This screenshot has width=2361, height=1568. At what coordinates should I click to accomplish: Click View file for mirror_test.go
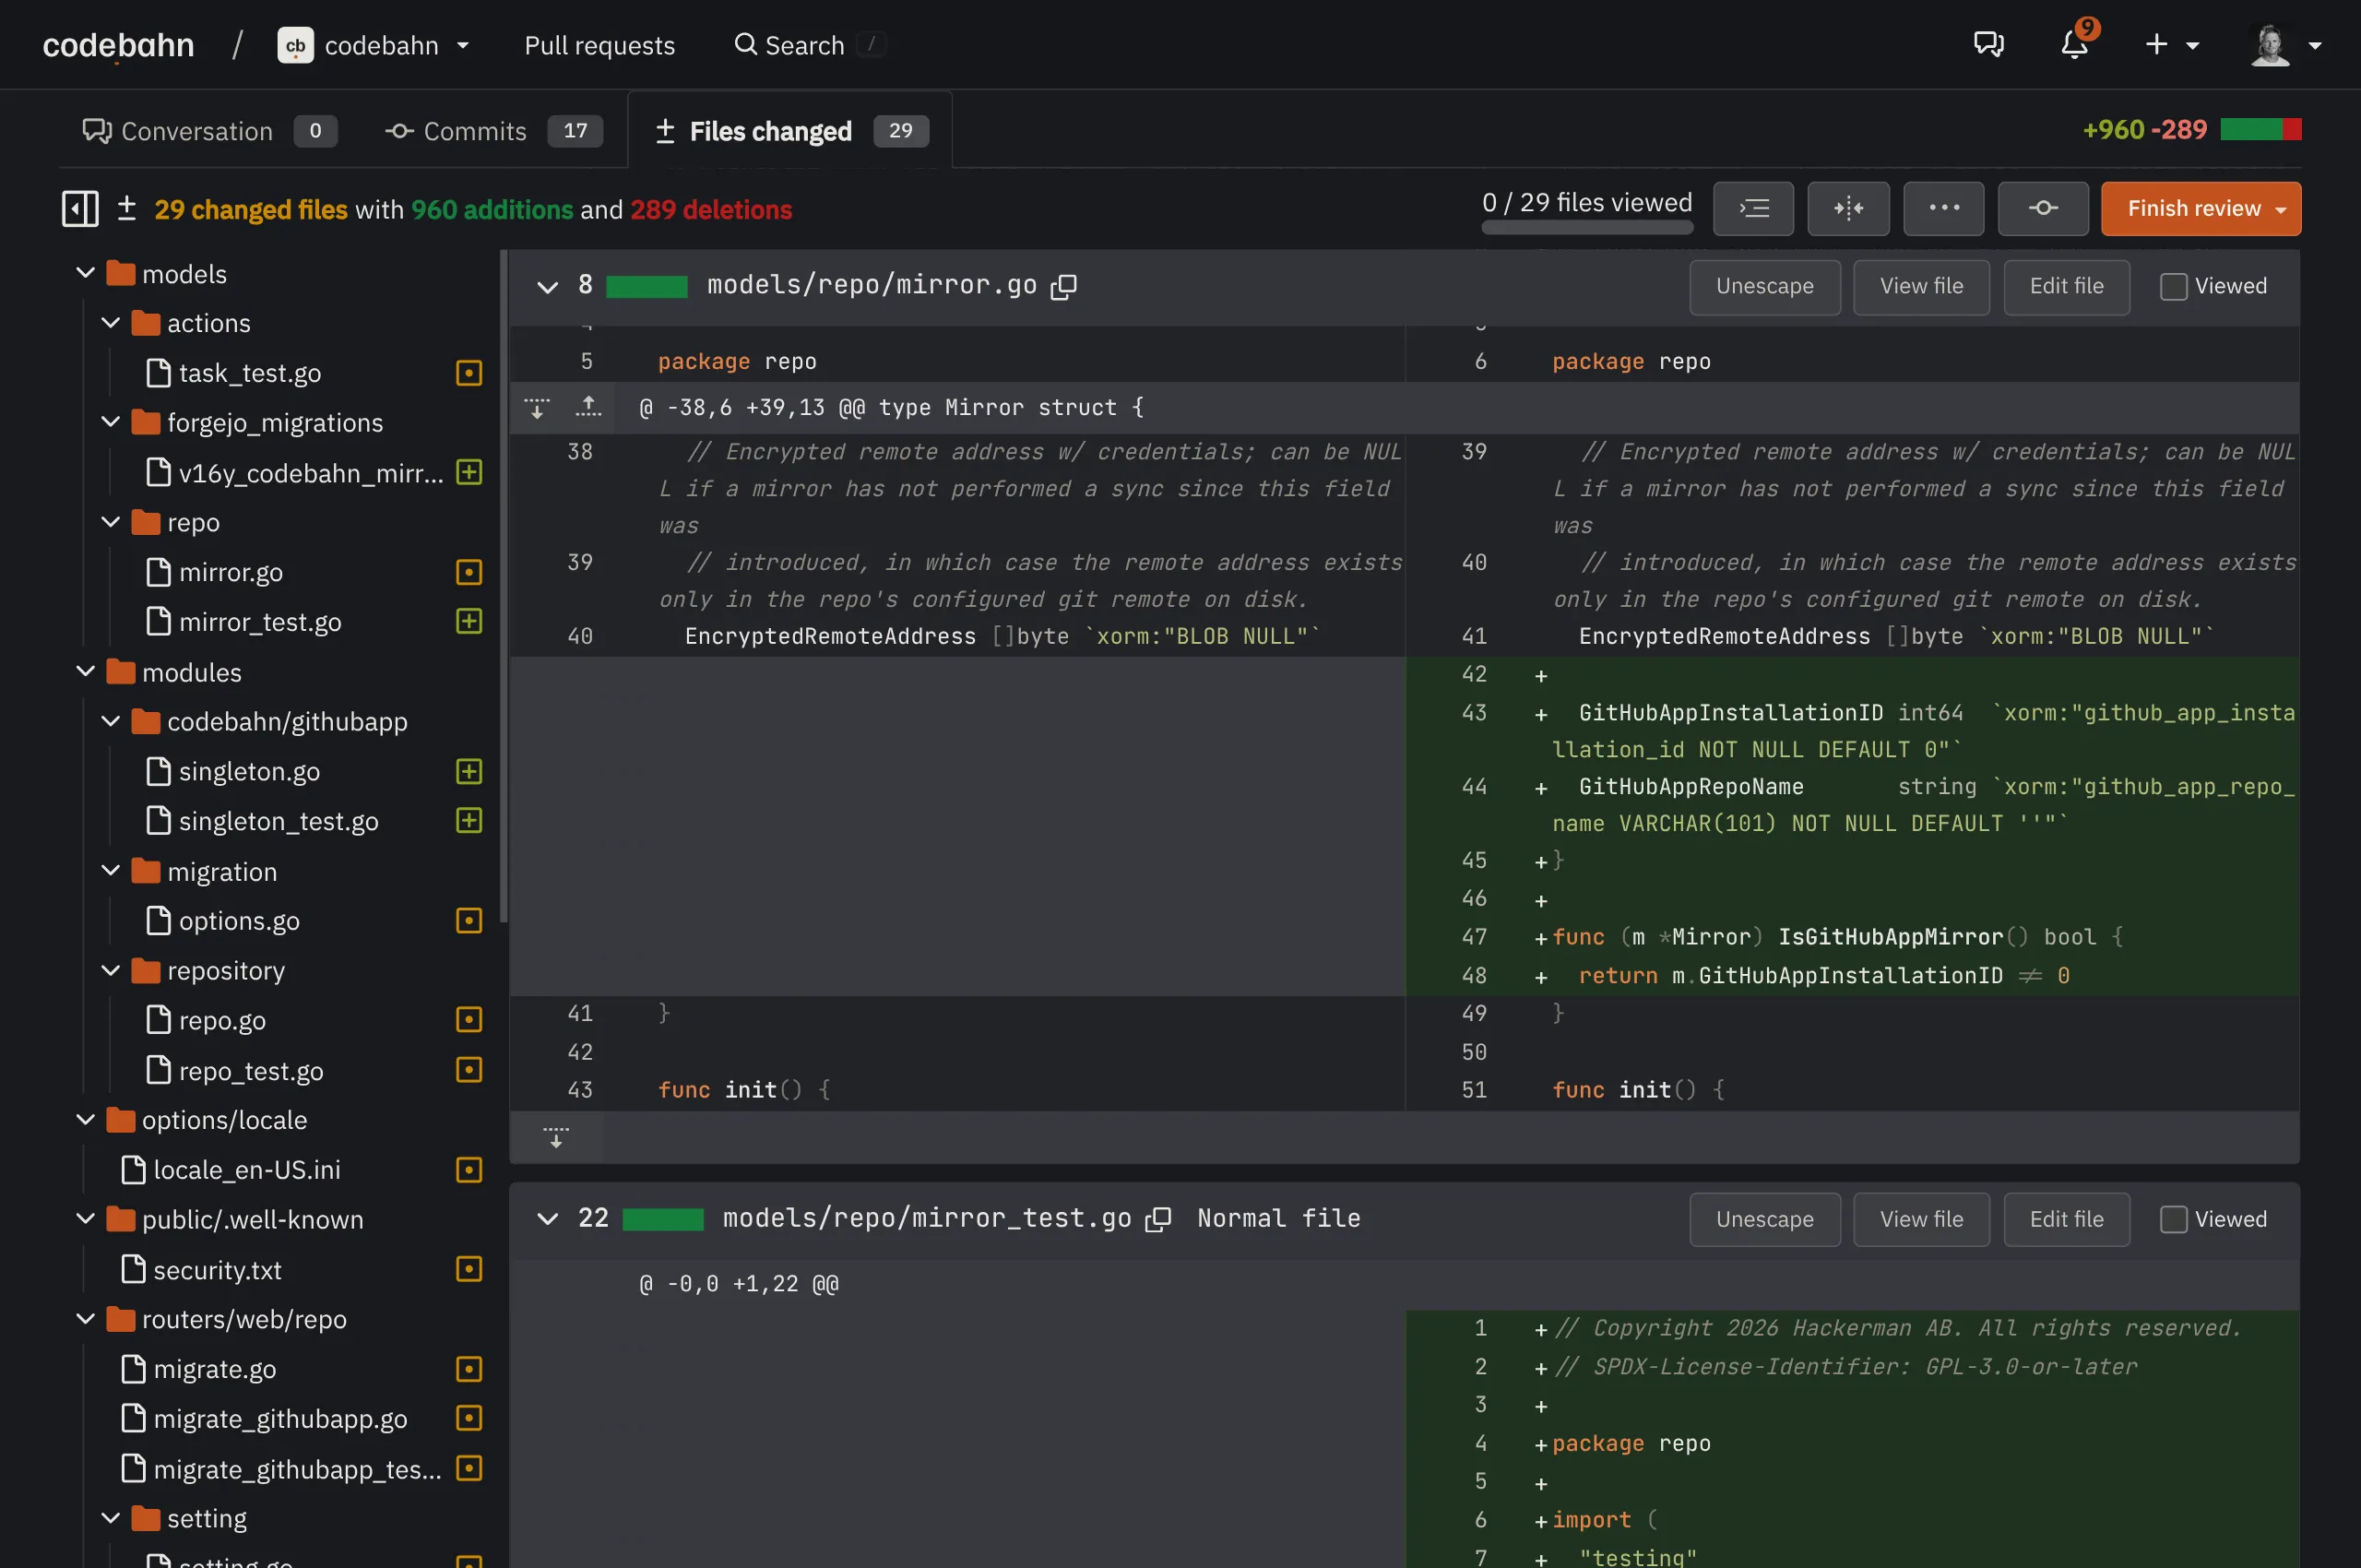pyautogui.click(x=1921, y=1220)
